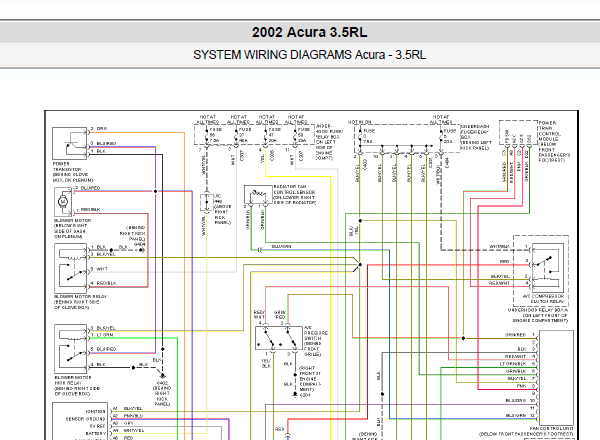The height and width of the screenshot is (440, 600).
Task: Click the "2002 Acura 3.5RL" page title
Action: click(x=309, y=32)
